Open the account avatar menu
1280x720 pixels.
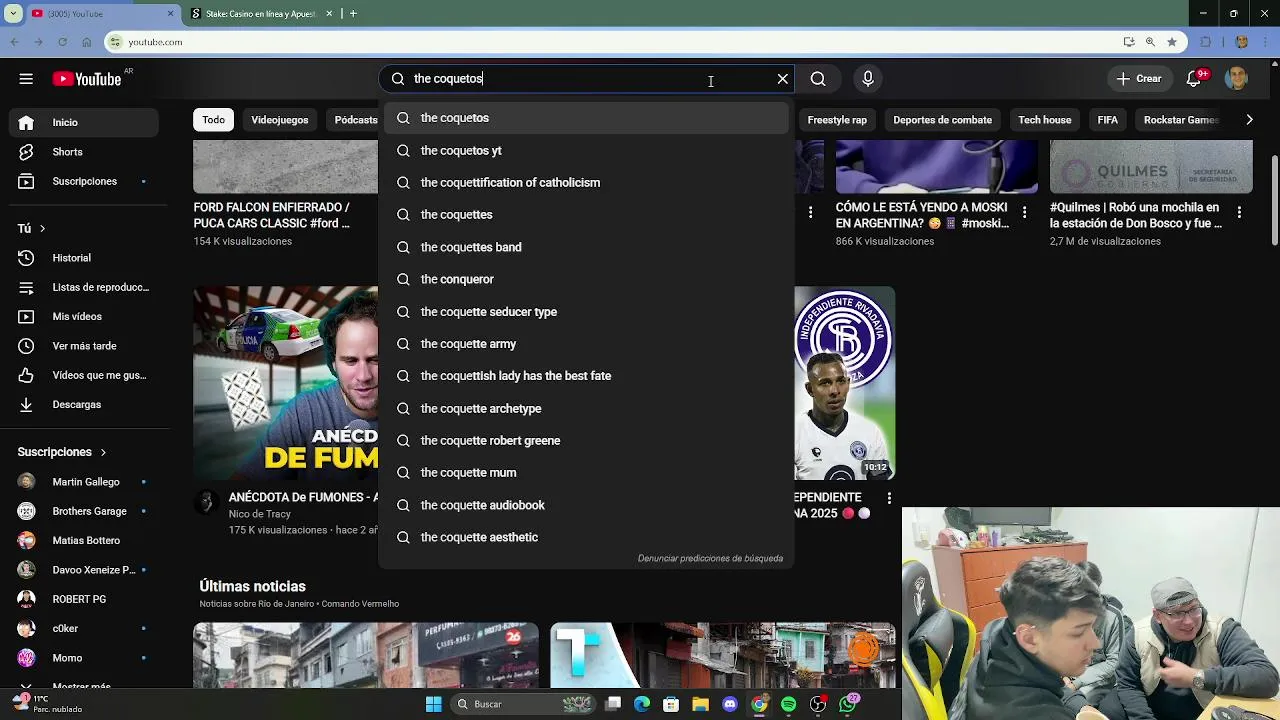coord(1237,79)
